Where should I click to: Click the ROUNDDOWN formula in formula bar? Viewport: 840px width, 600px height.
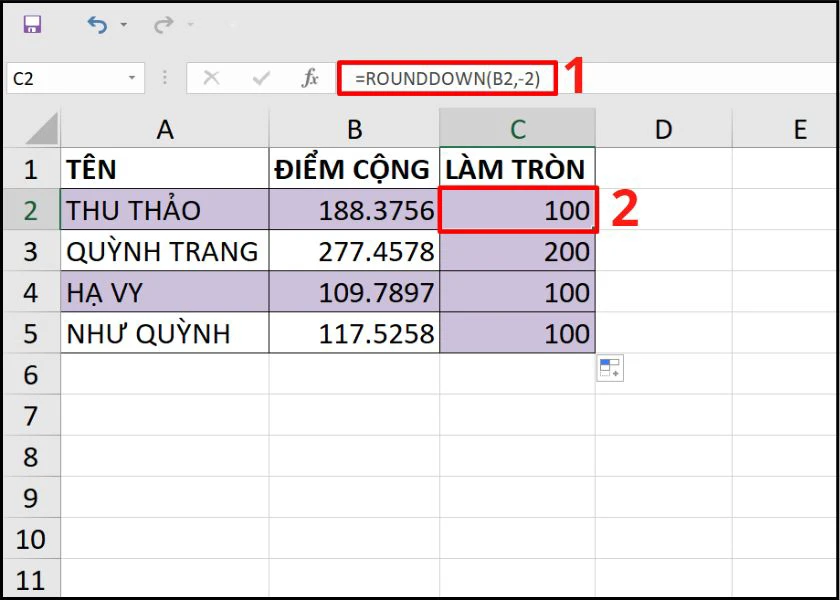447,79
